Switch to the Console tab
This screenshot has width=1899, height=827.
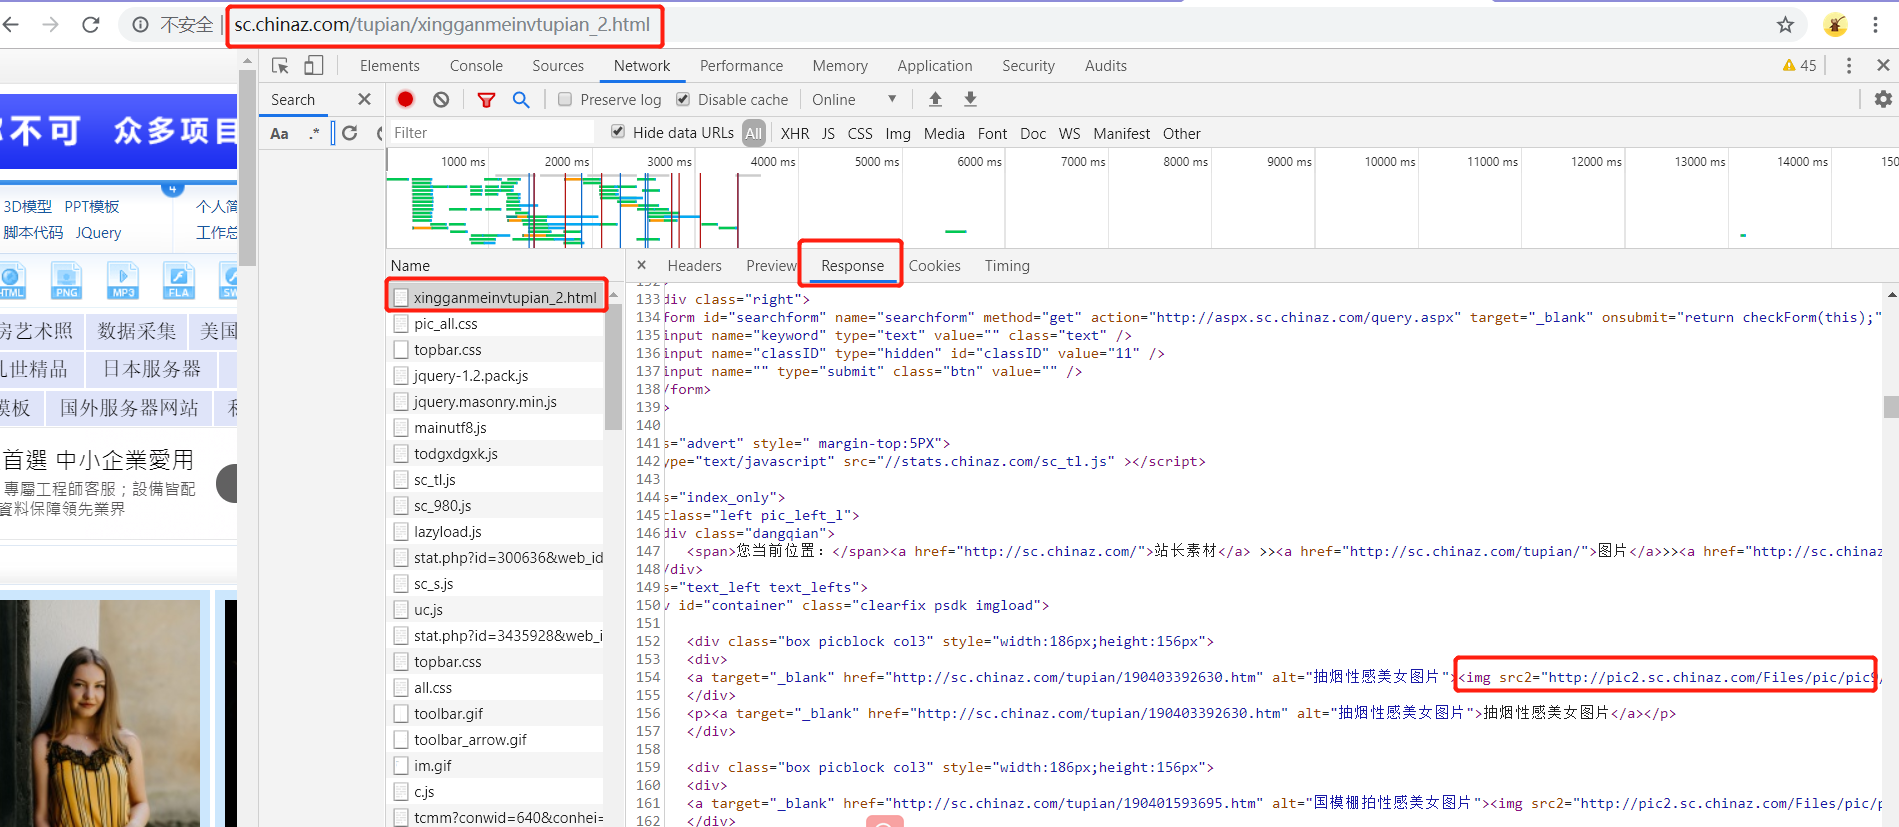tap(476, 66)
